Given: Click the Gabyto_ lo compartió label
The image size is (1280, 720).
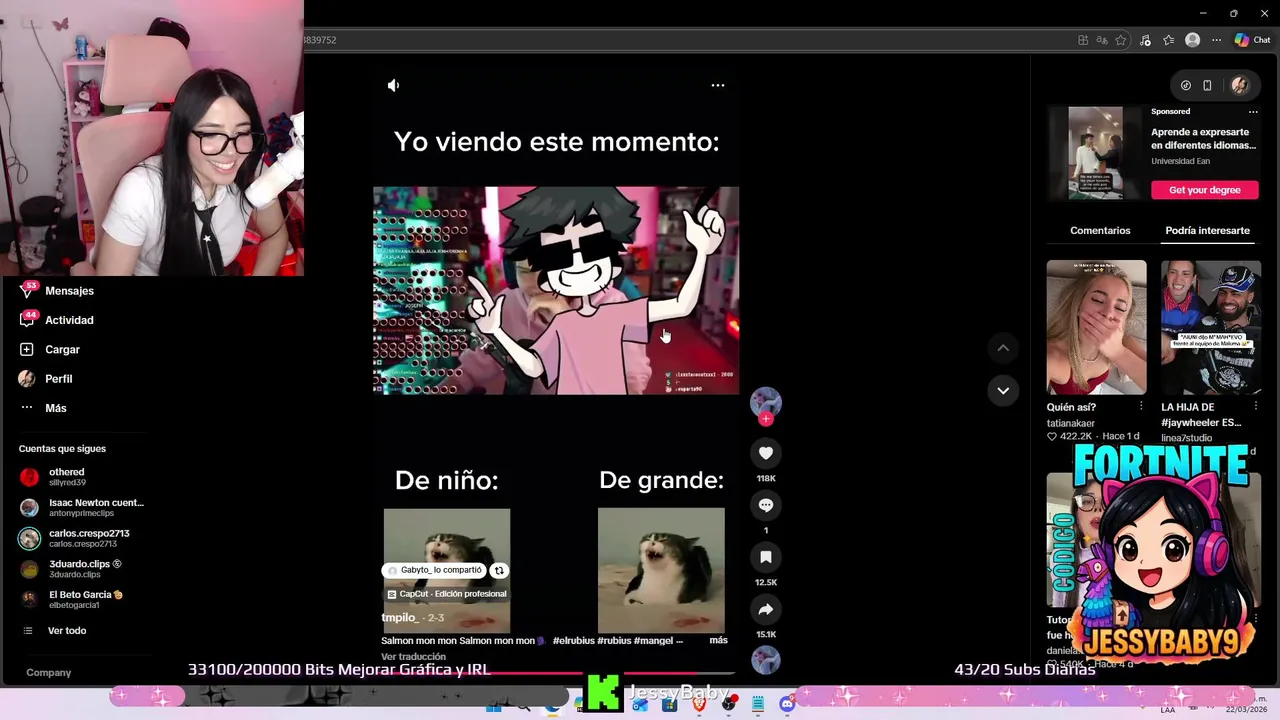Looking at the screenshot, I should 434,570.
